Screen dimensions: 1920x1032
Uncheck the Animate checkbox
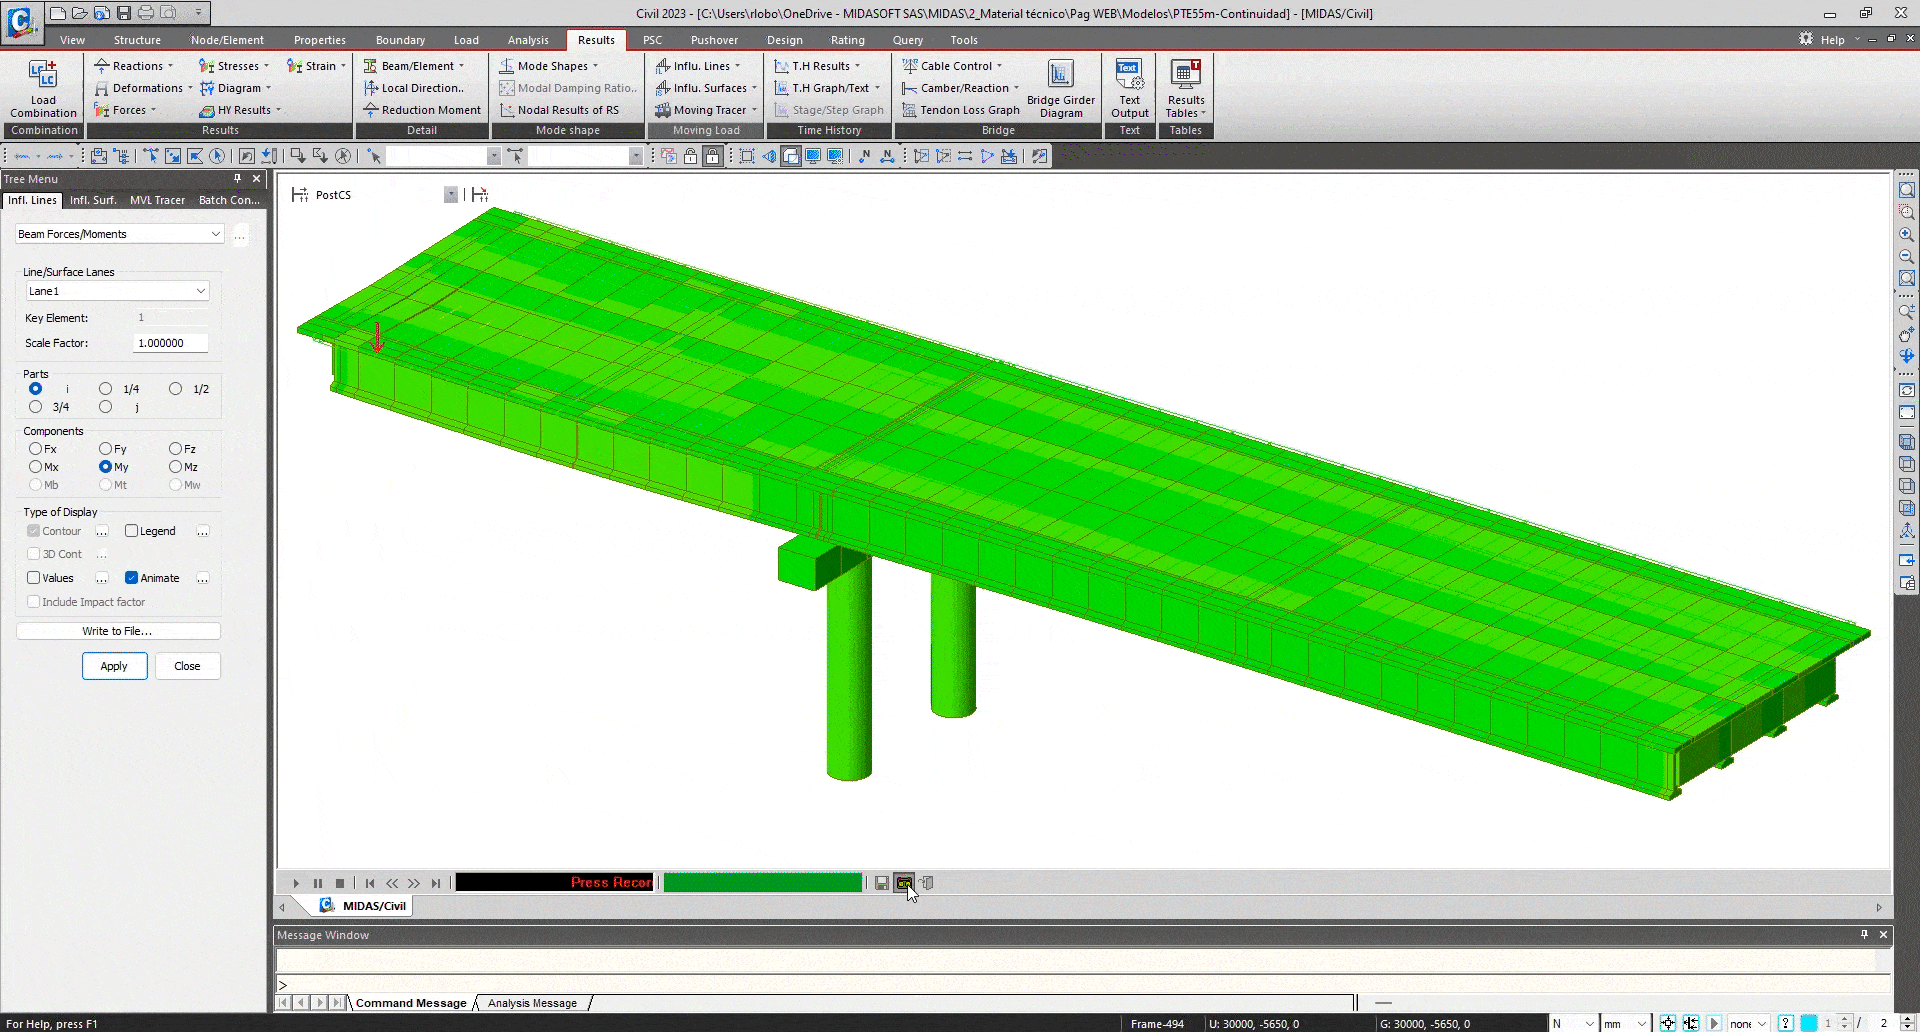(x=131, y=578)
